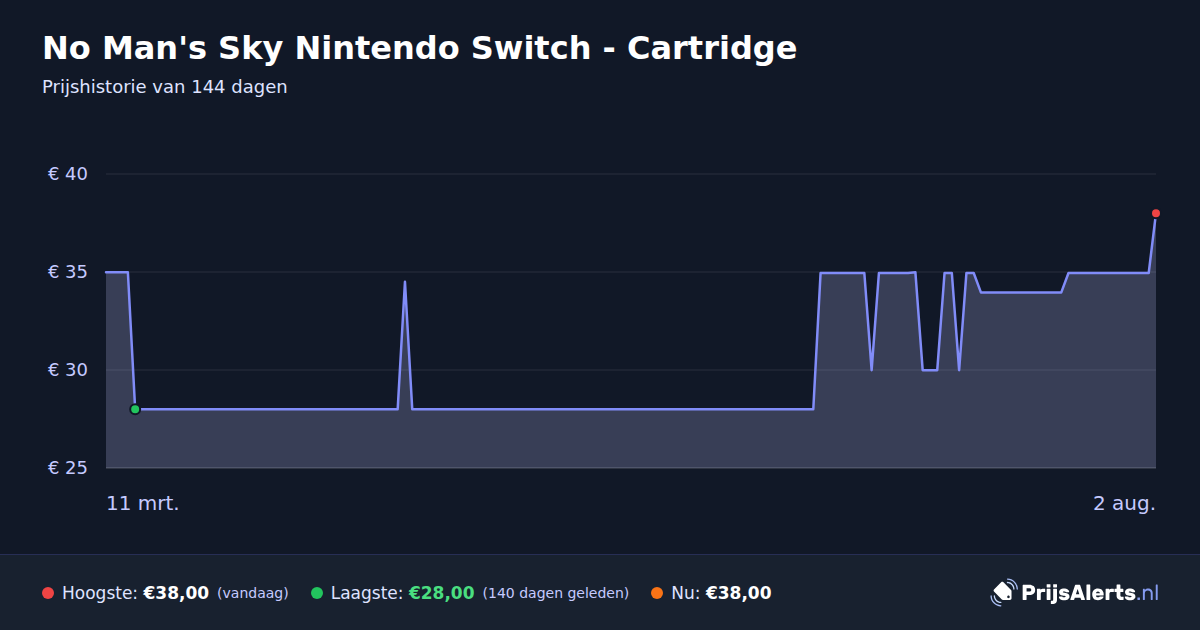
Task: Click the No Man's Sky product title
Action: click(420, 48)
